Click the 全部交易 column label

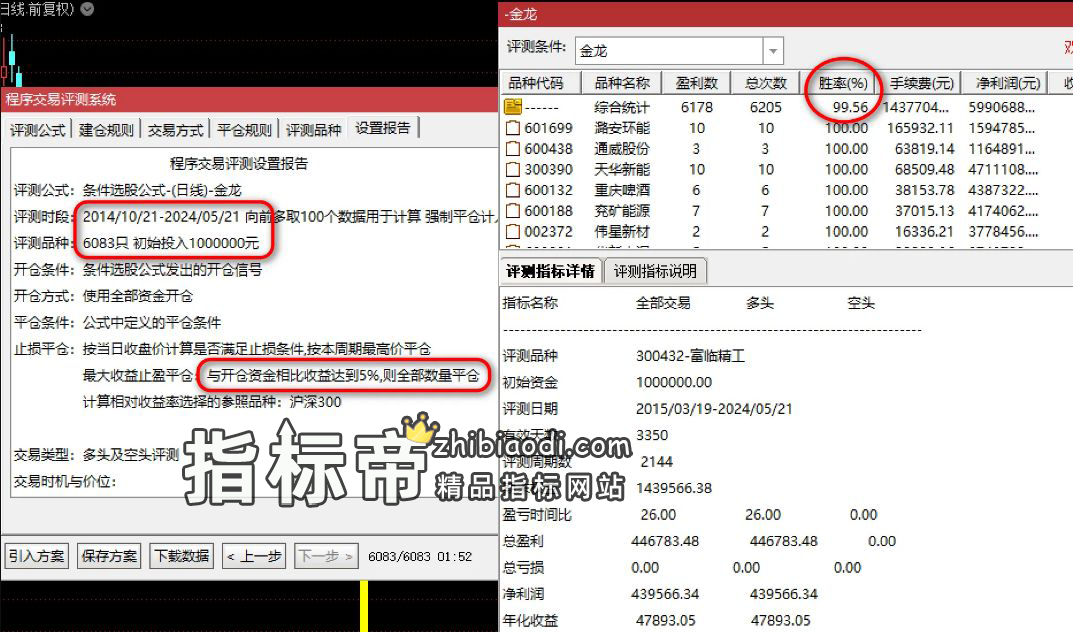point(663,303)
